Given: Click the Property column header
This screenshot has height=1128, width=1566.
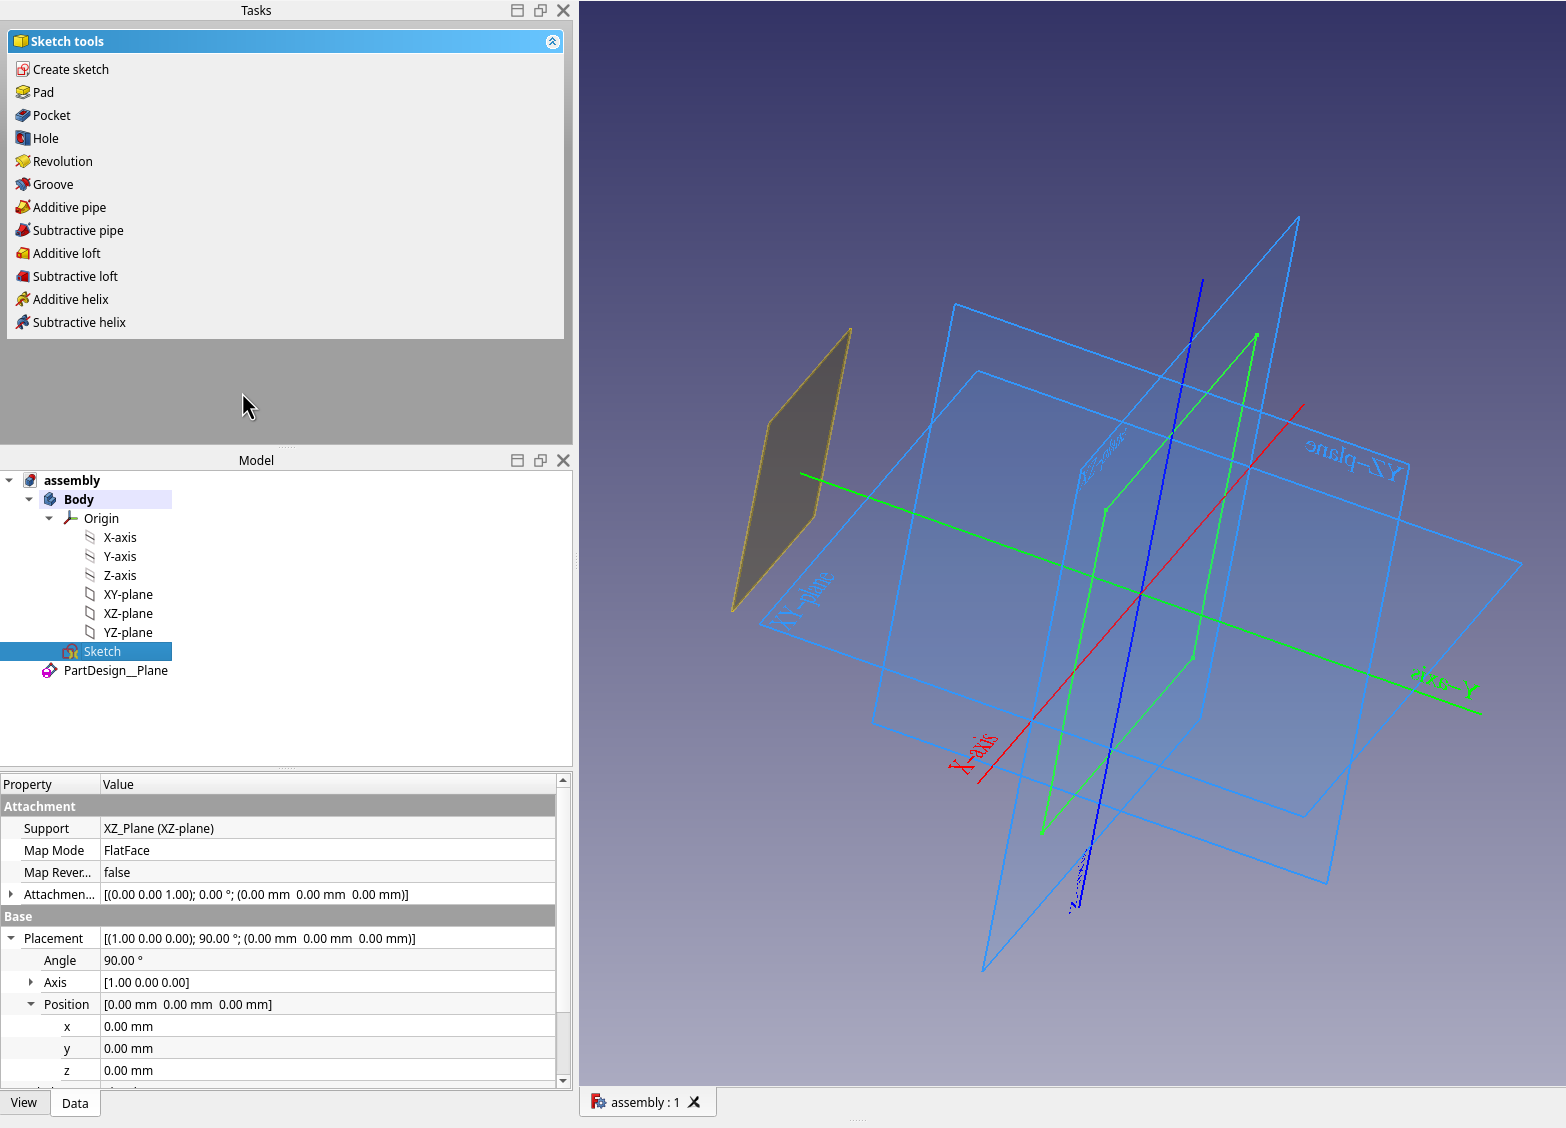Looking at the screenshot, I should tap(50, 784).
